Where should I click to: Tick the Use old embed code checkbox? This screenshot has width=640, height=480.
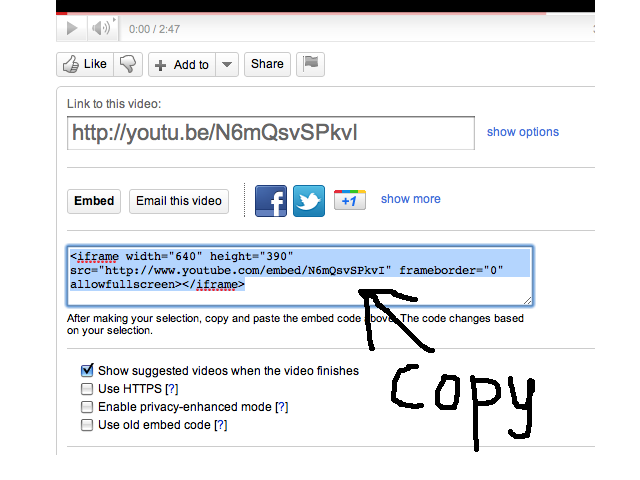[87, 425]
